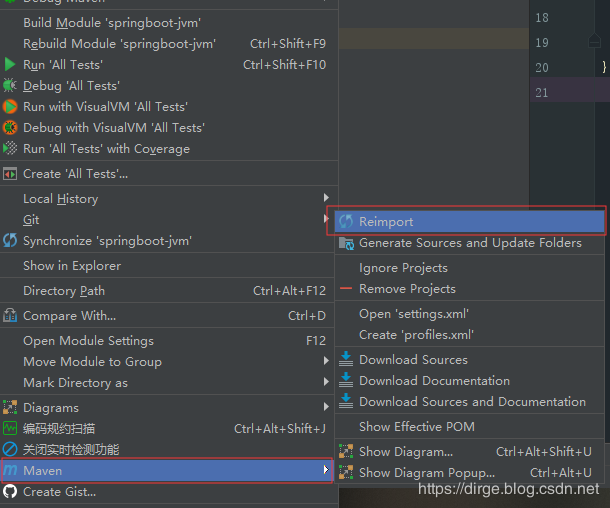Screen dimensions: 610x508
Task: Click the Reimport refresh icon
Action: [x=346, y=221]
